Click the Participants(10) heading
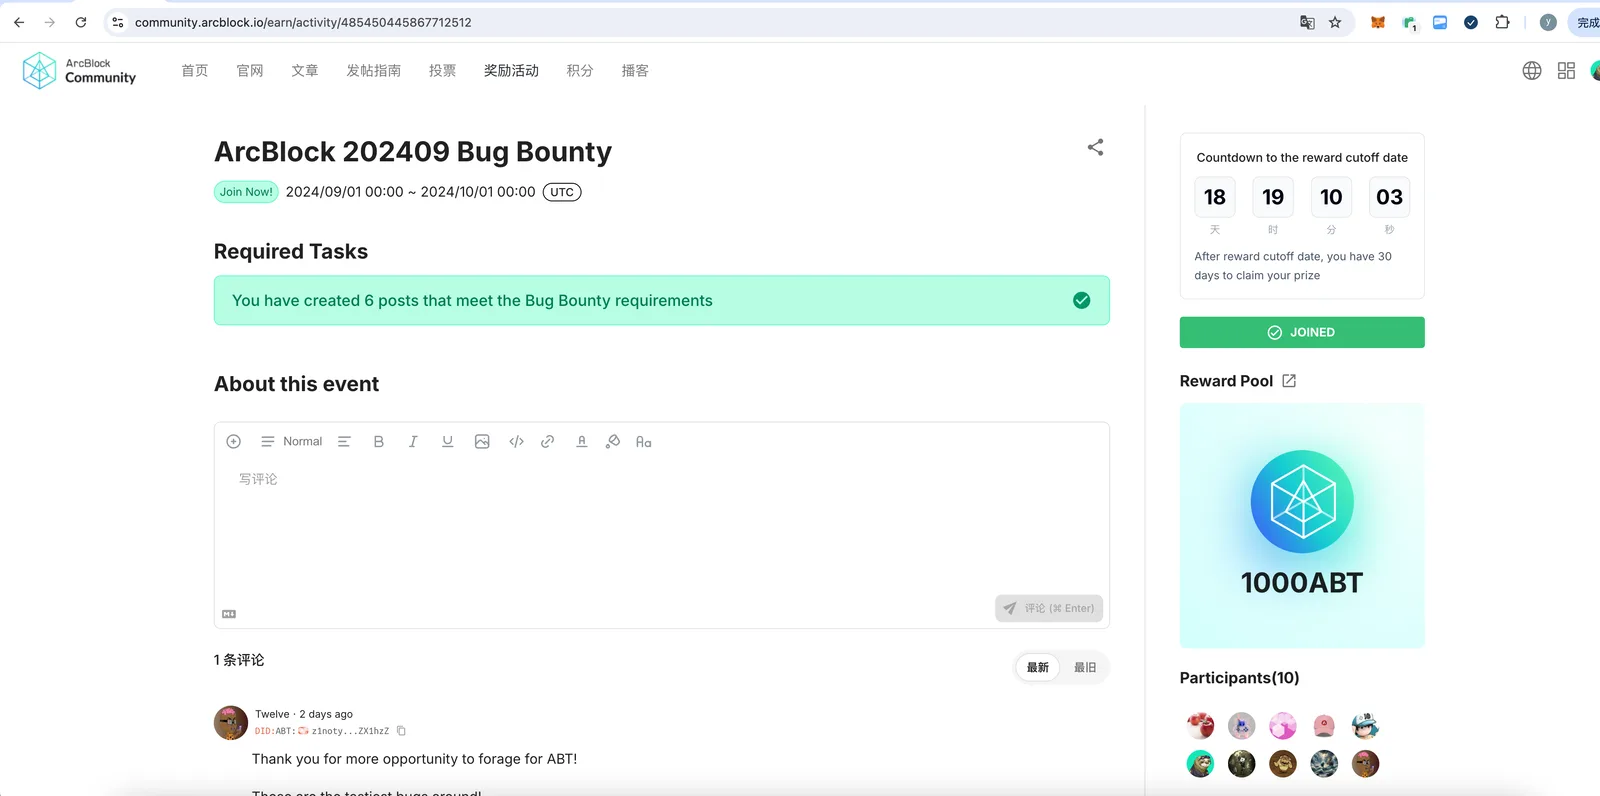Screen dimensions: 1600x796 tap(1240, 678)
